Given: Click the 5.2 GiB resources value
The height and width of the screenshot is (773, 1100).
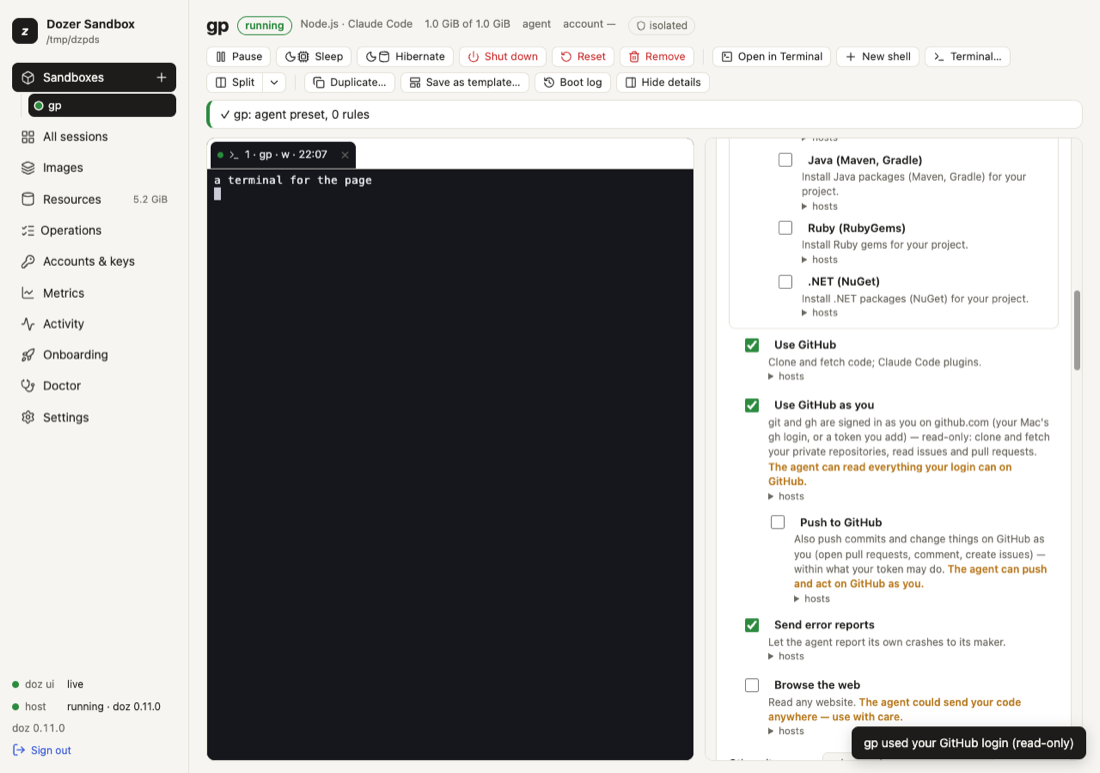Looking at the screenshot, I should 150,199.
